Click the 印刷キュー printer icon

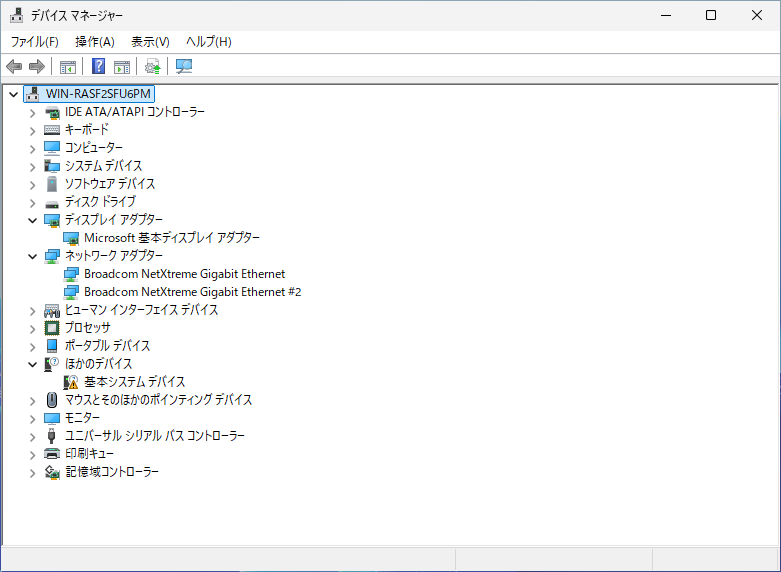point(52,454)
